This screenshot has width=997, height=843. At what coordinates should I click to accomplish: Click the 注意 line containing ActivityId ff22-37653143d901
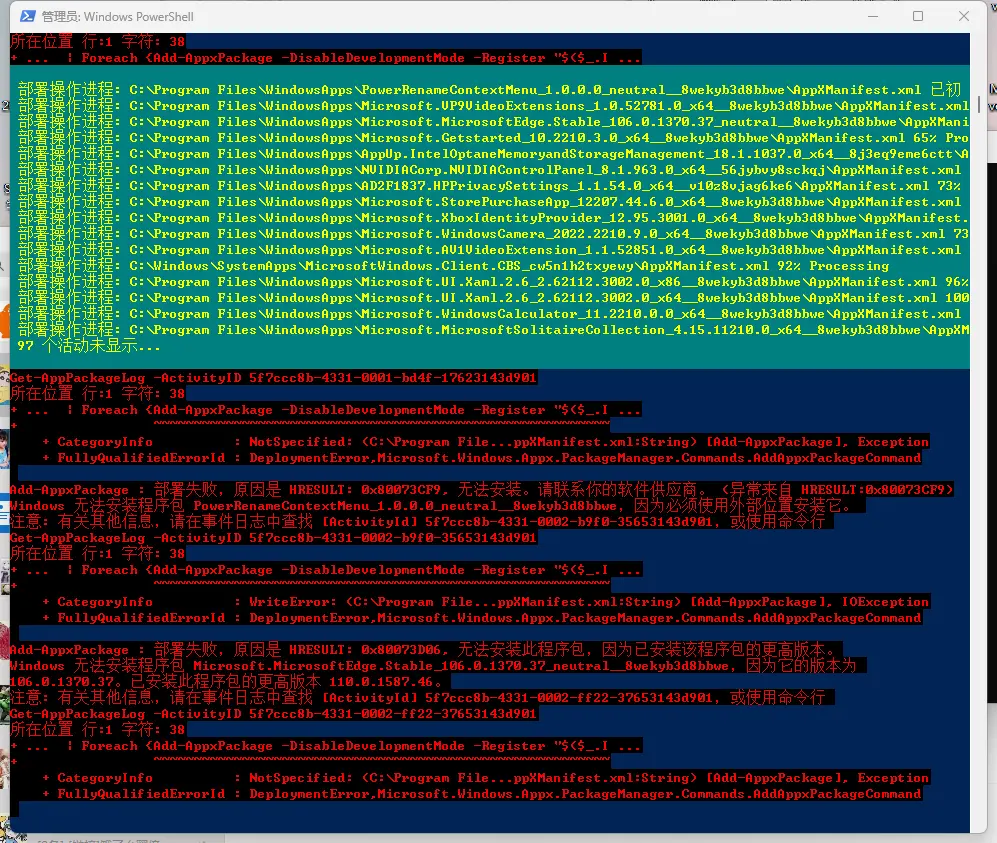418,697
